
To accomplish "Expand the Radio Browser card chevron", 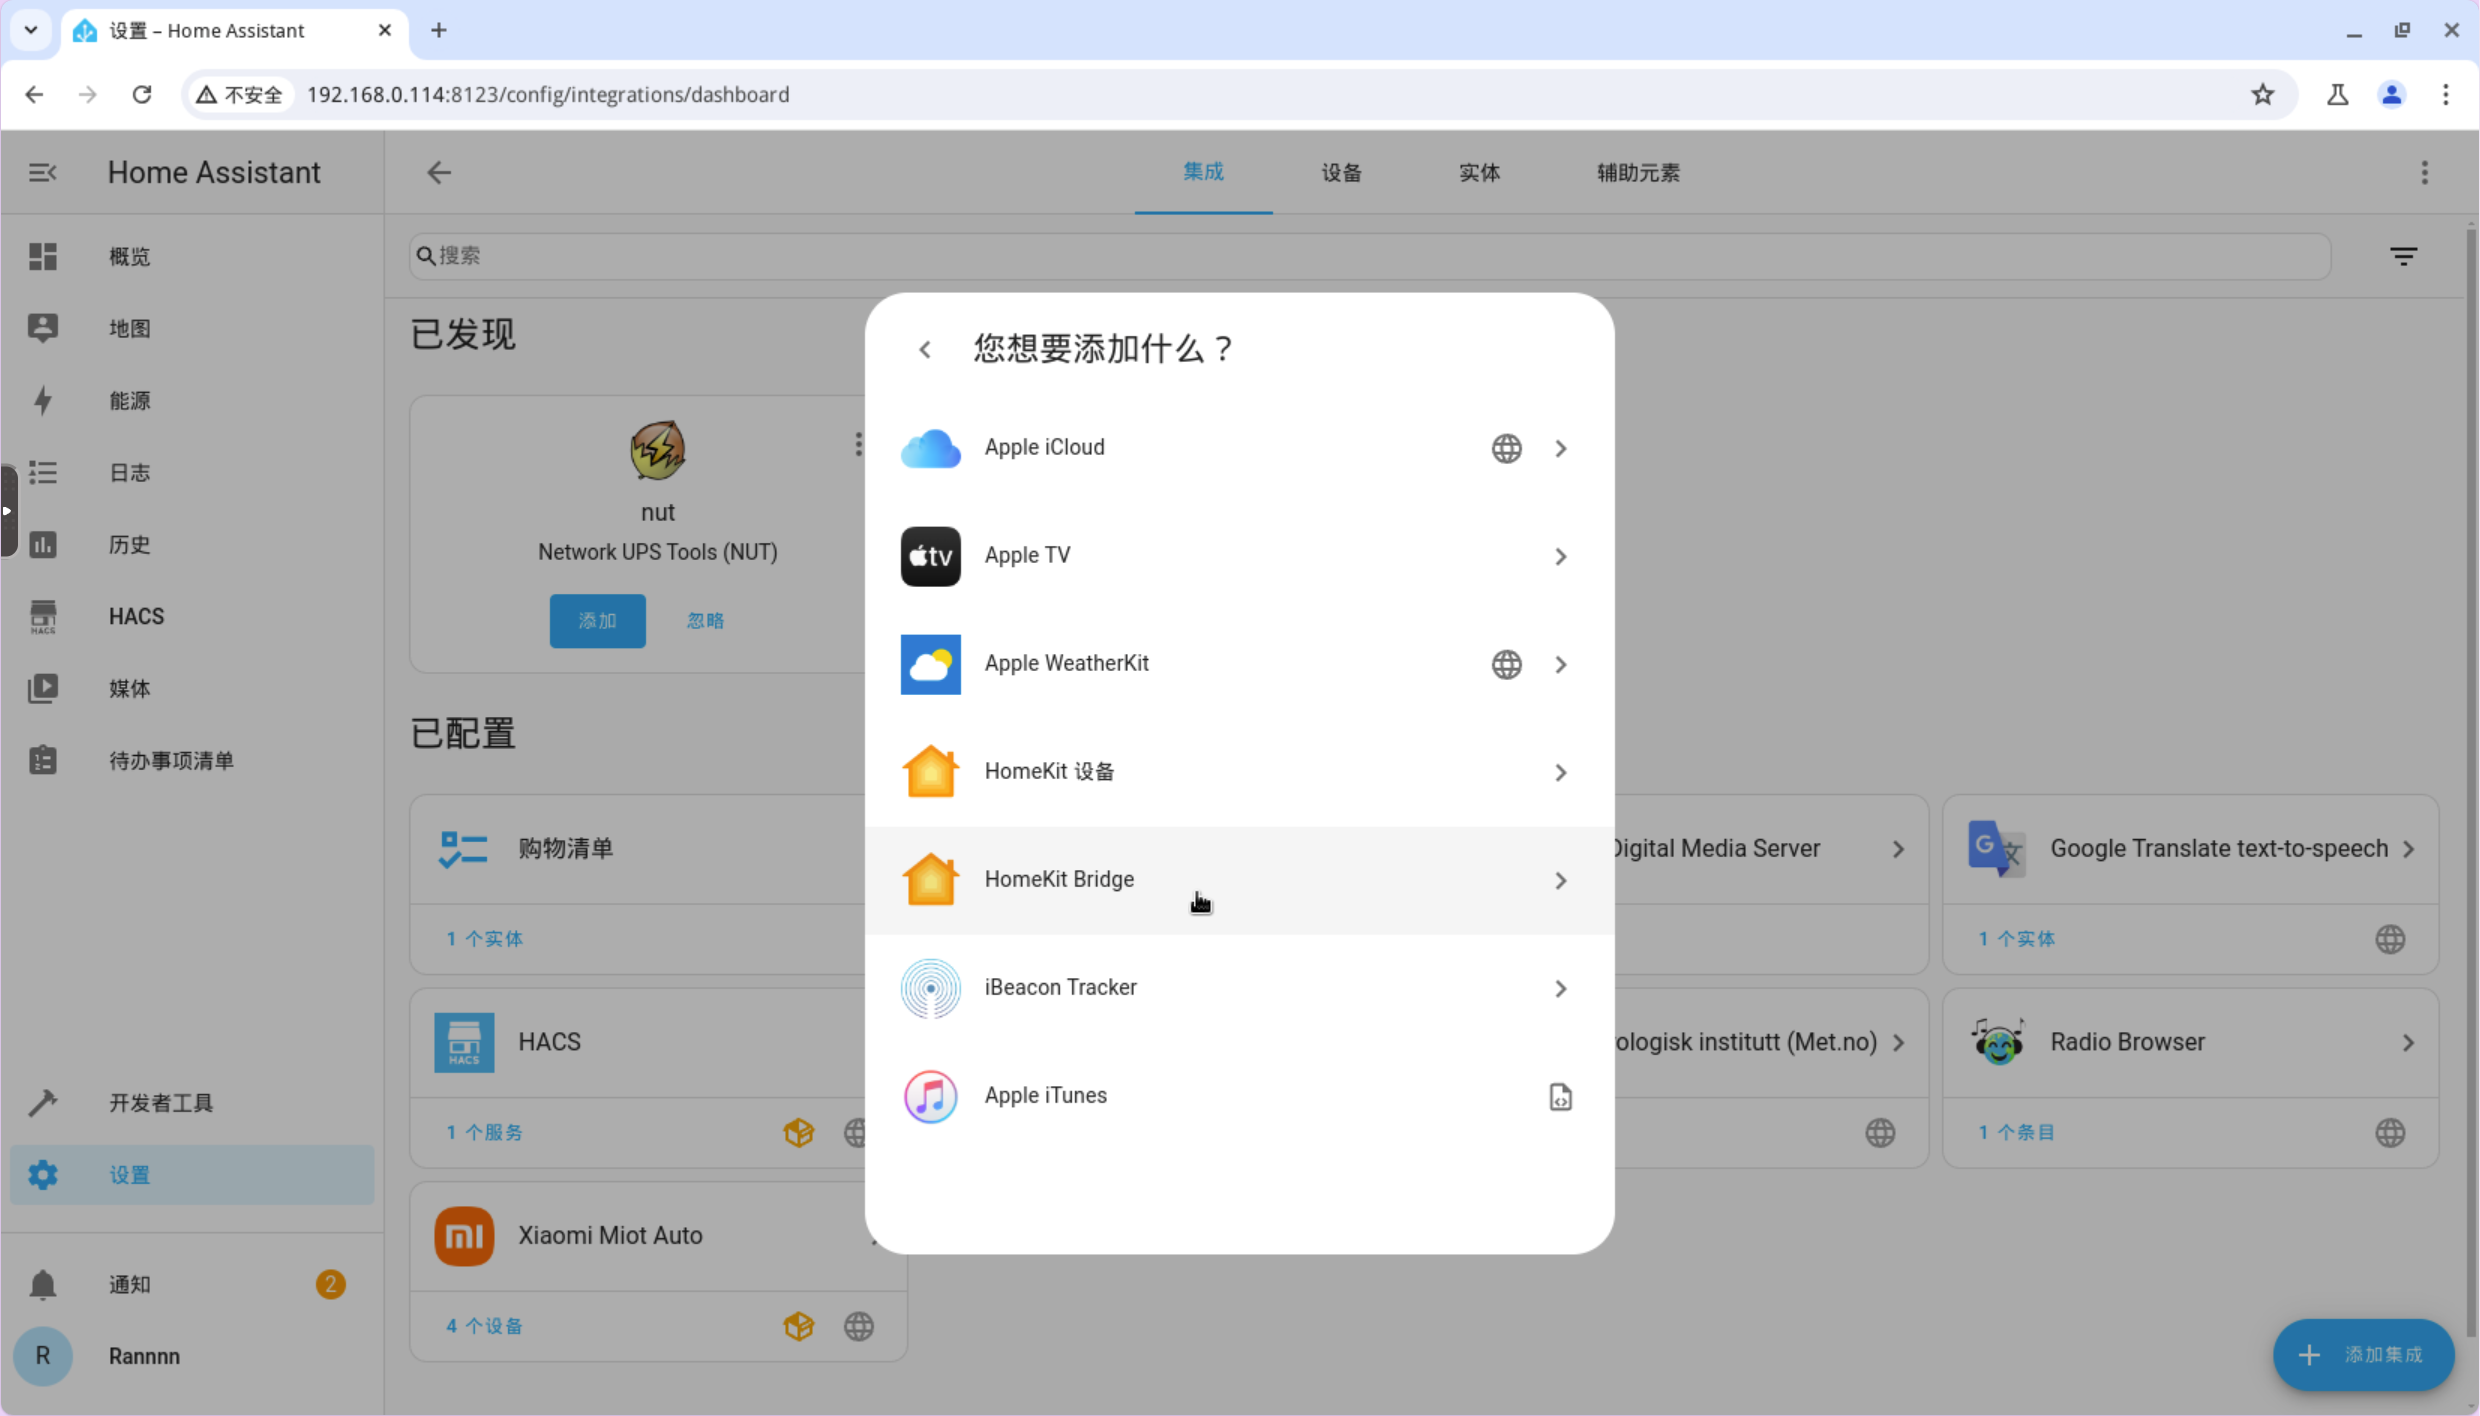I will (x=2408, y=1042).
